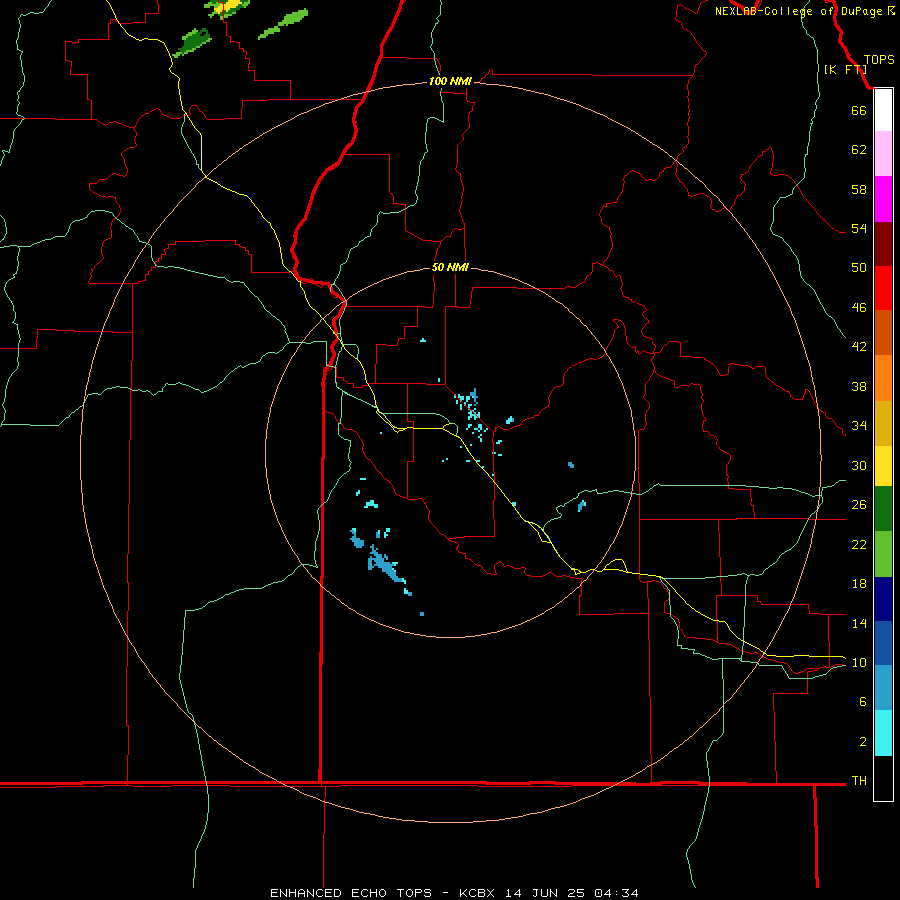Click the 30 legend value

tap(859, 465)
